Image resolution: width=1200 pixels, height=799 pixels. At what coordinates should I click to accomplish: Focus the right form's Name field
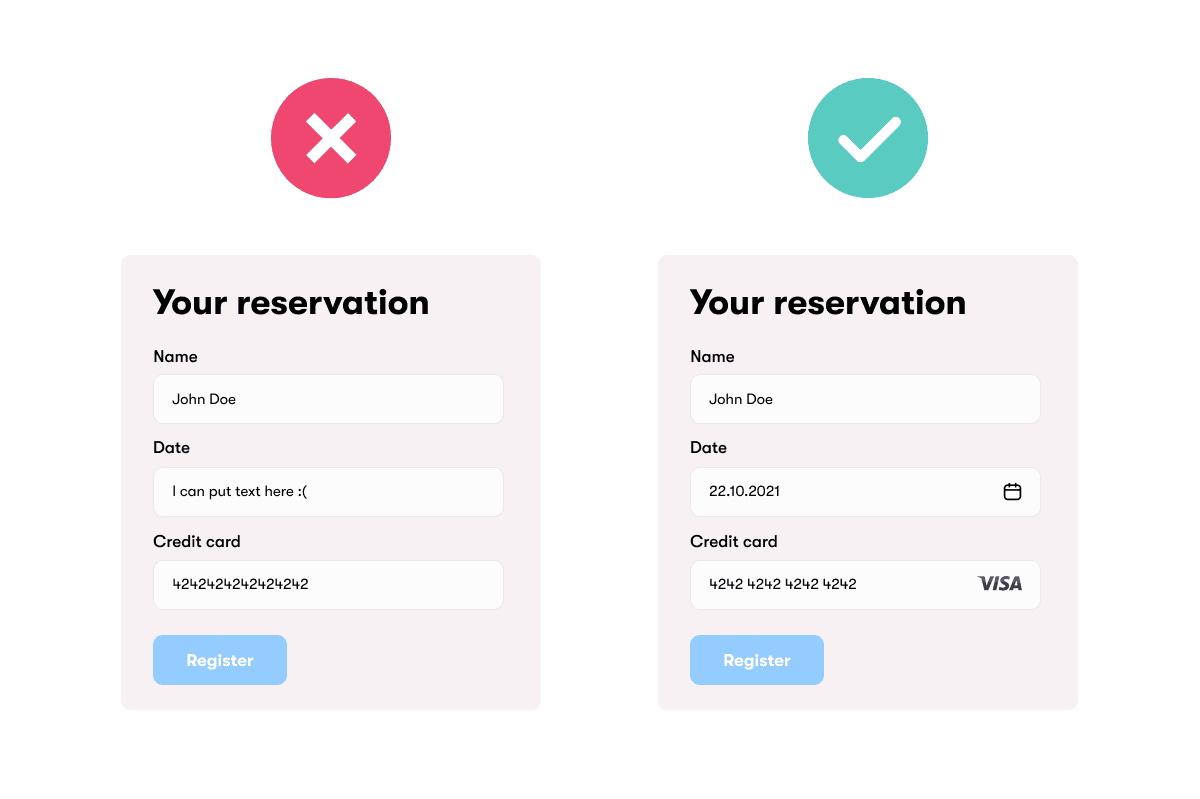coord(865,399)
